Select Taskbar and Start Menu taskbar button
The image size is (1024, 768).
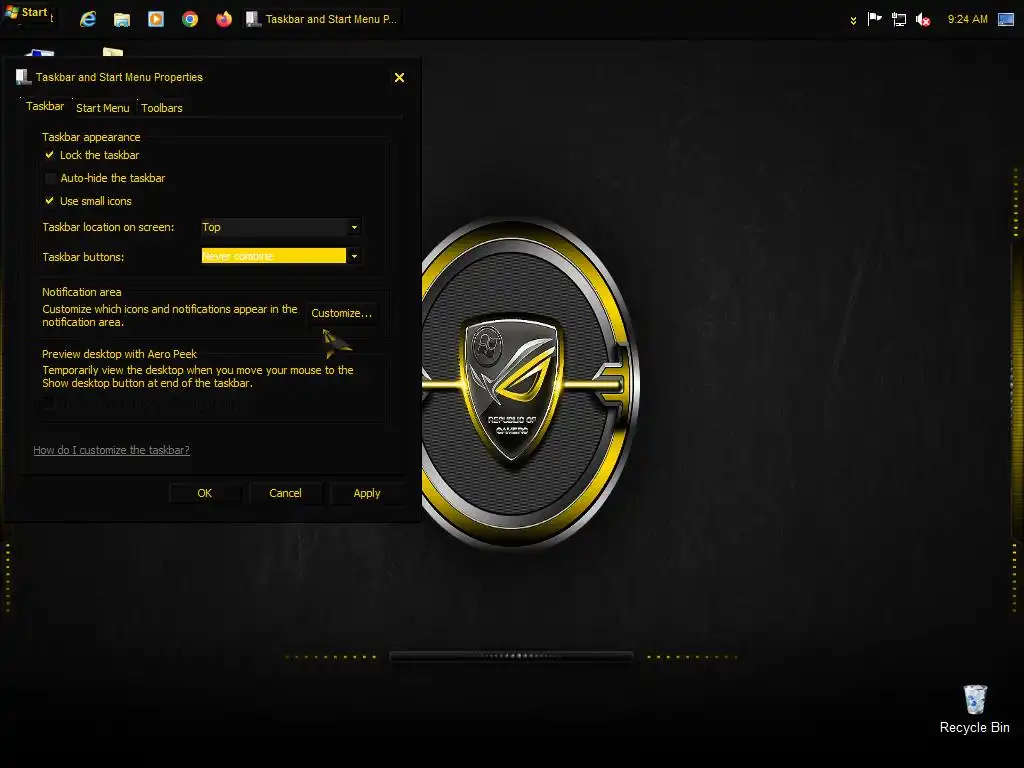321,19
